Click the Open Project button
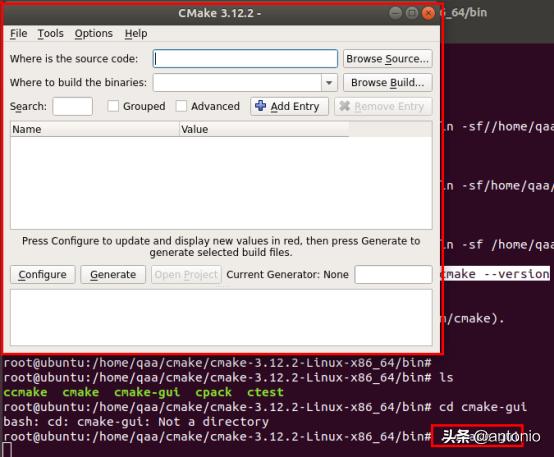 (186, 275)
